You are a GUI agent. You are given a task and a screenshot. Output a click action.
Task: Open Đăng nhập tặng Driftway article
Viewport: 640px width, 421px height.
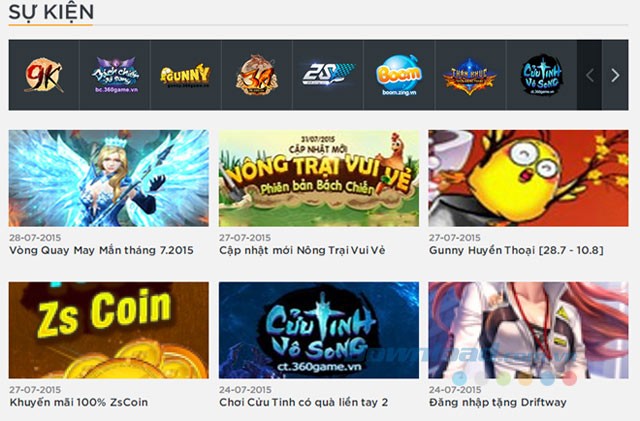click(x=498, y=402)
